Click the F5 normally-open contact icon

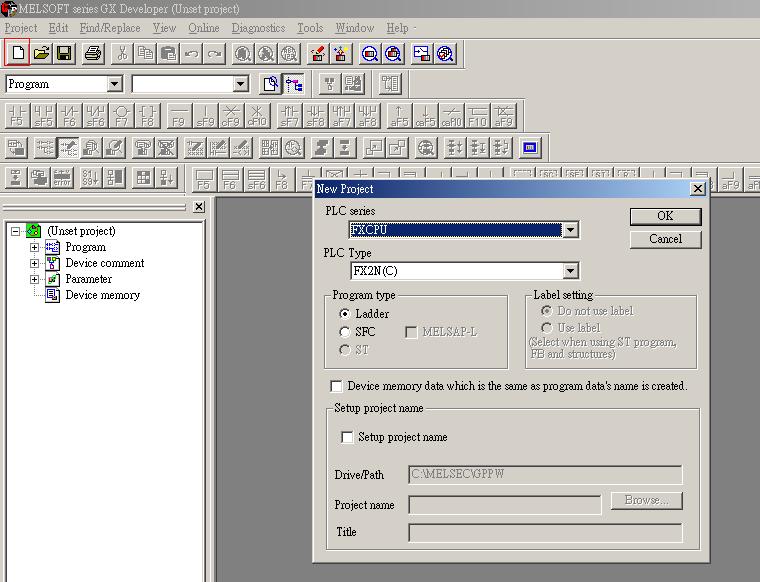pos(17,116)
